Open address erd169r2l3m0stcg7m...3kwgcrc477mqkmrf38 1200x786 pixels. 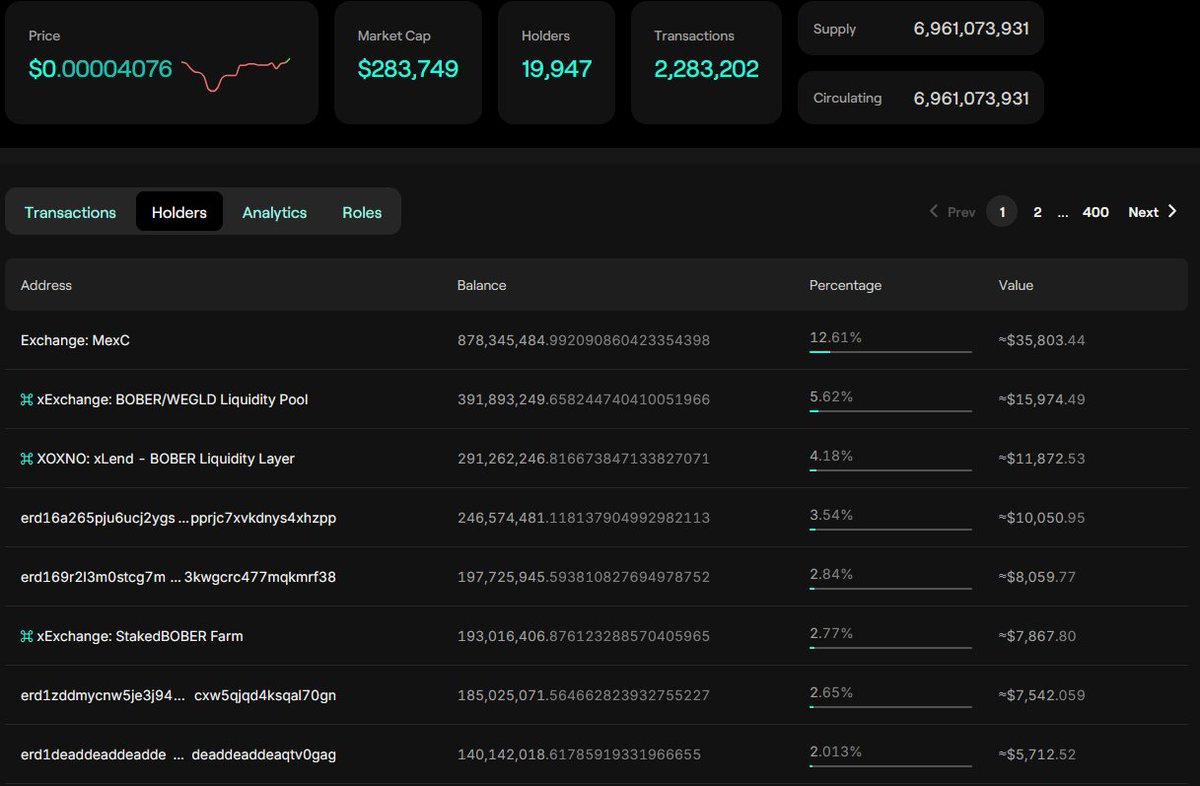click(178, 577)
